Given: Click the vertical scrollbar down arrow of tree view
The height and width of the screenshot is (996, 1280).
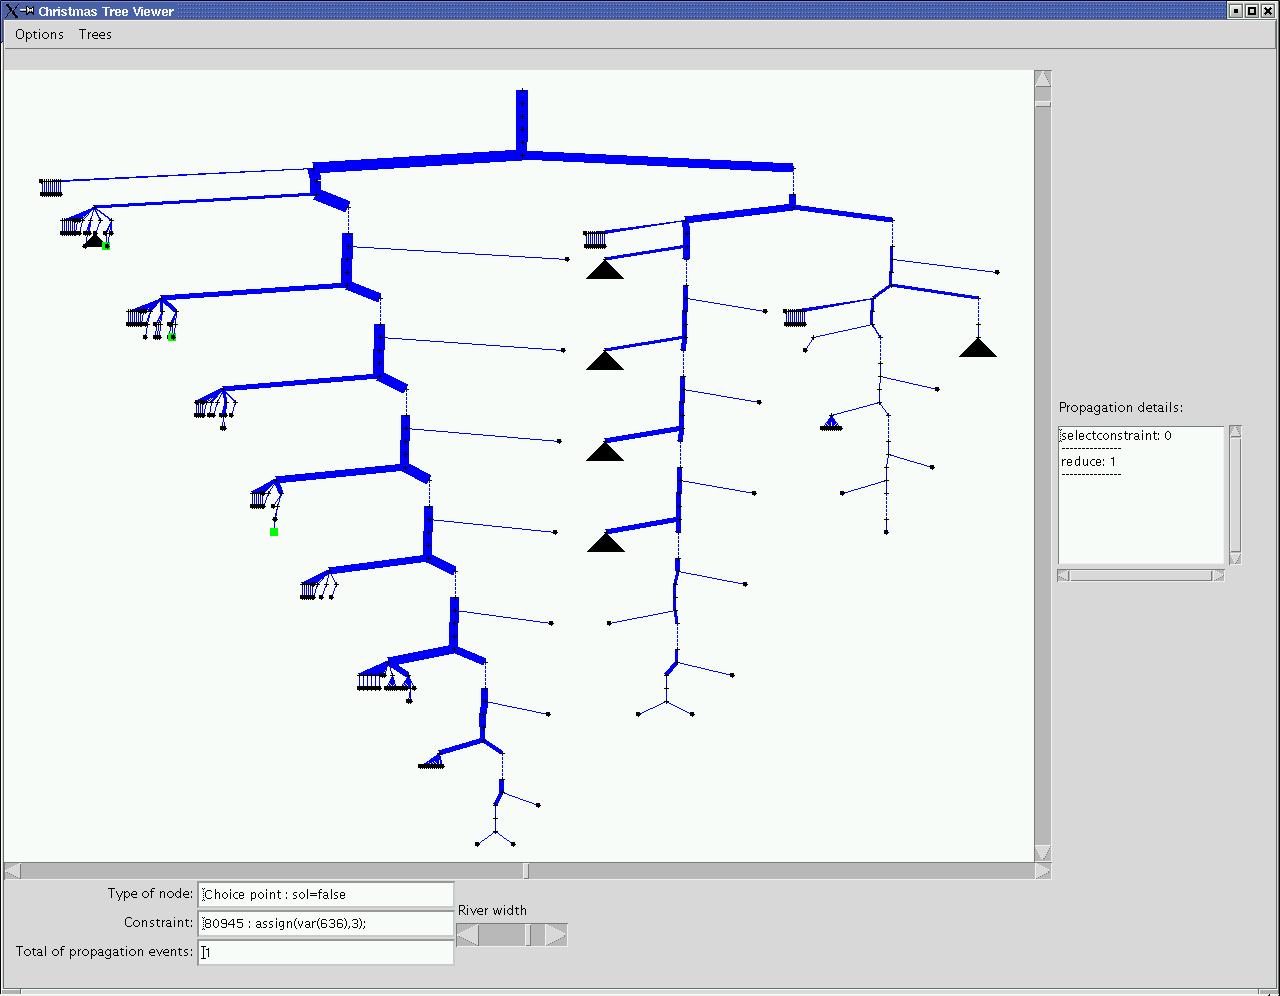Looking at the screenshot, I should (1042, 853).
